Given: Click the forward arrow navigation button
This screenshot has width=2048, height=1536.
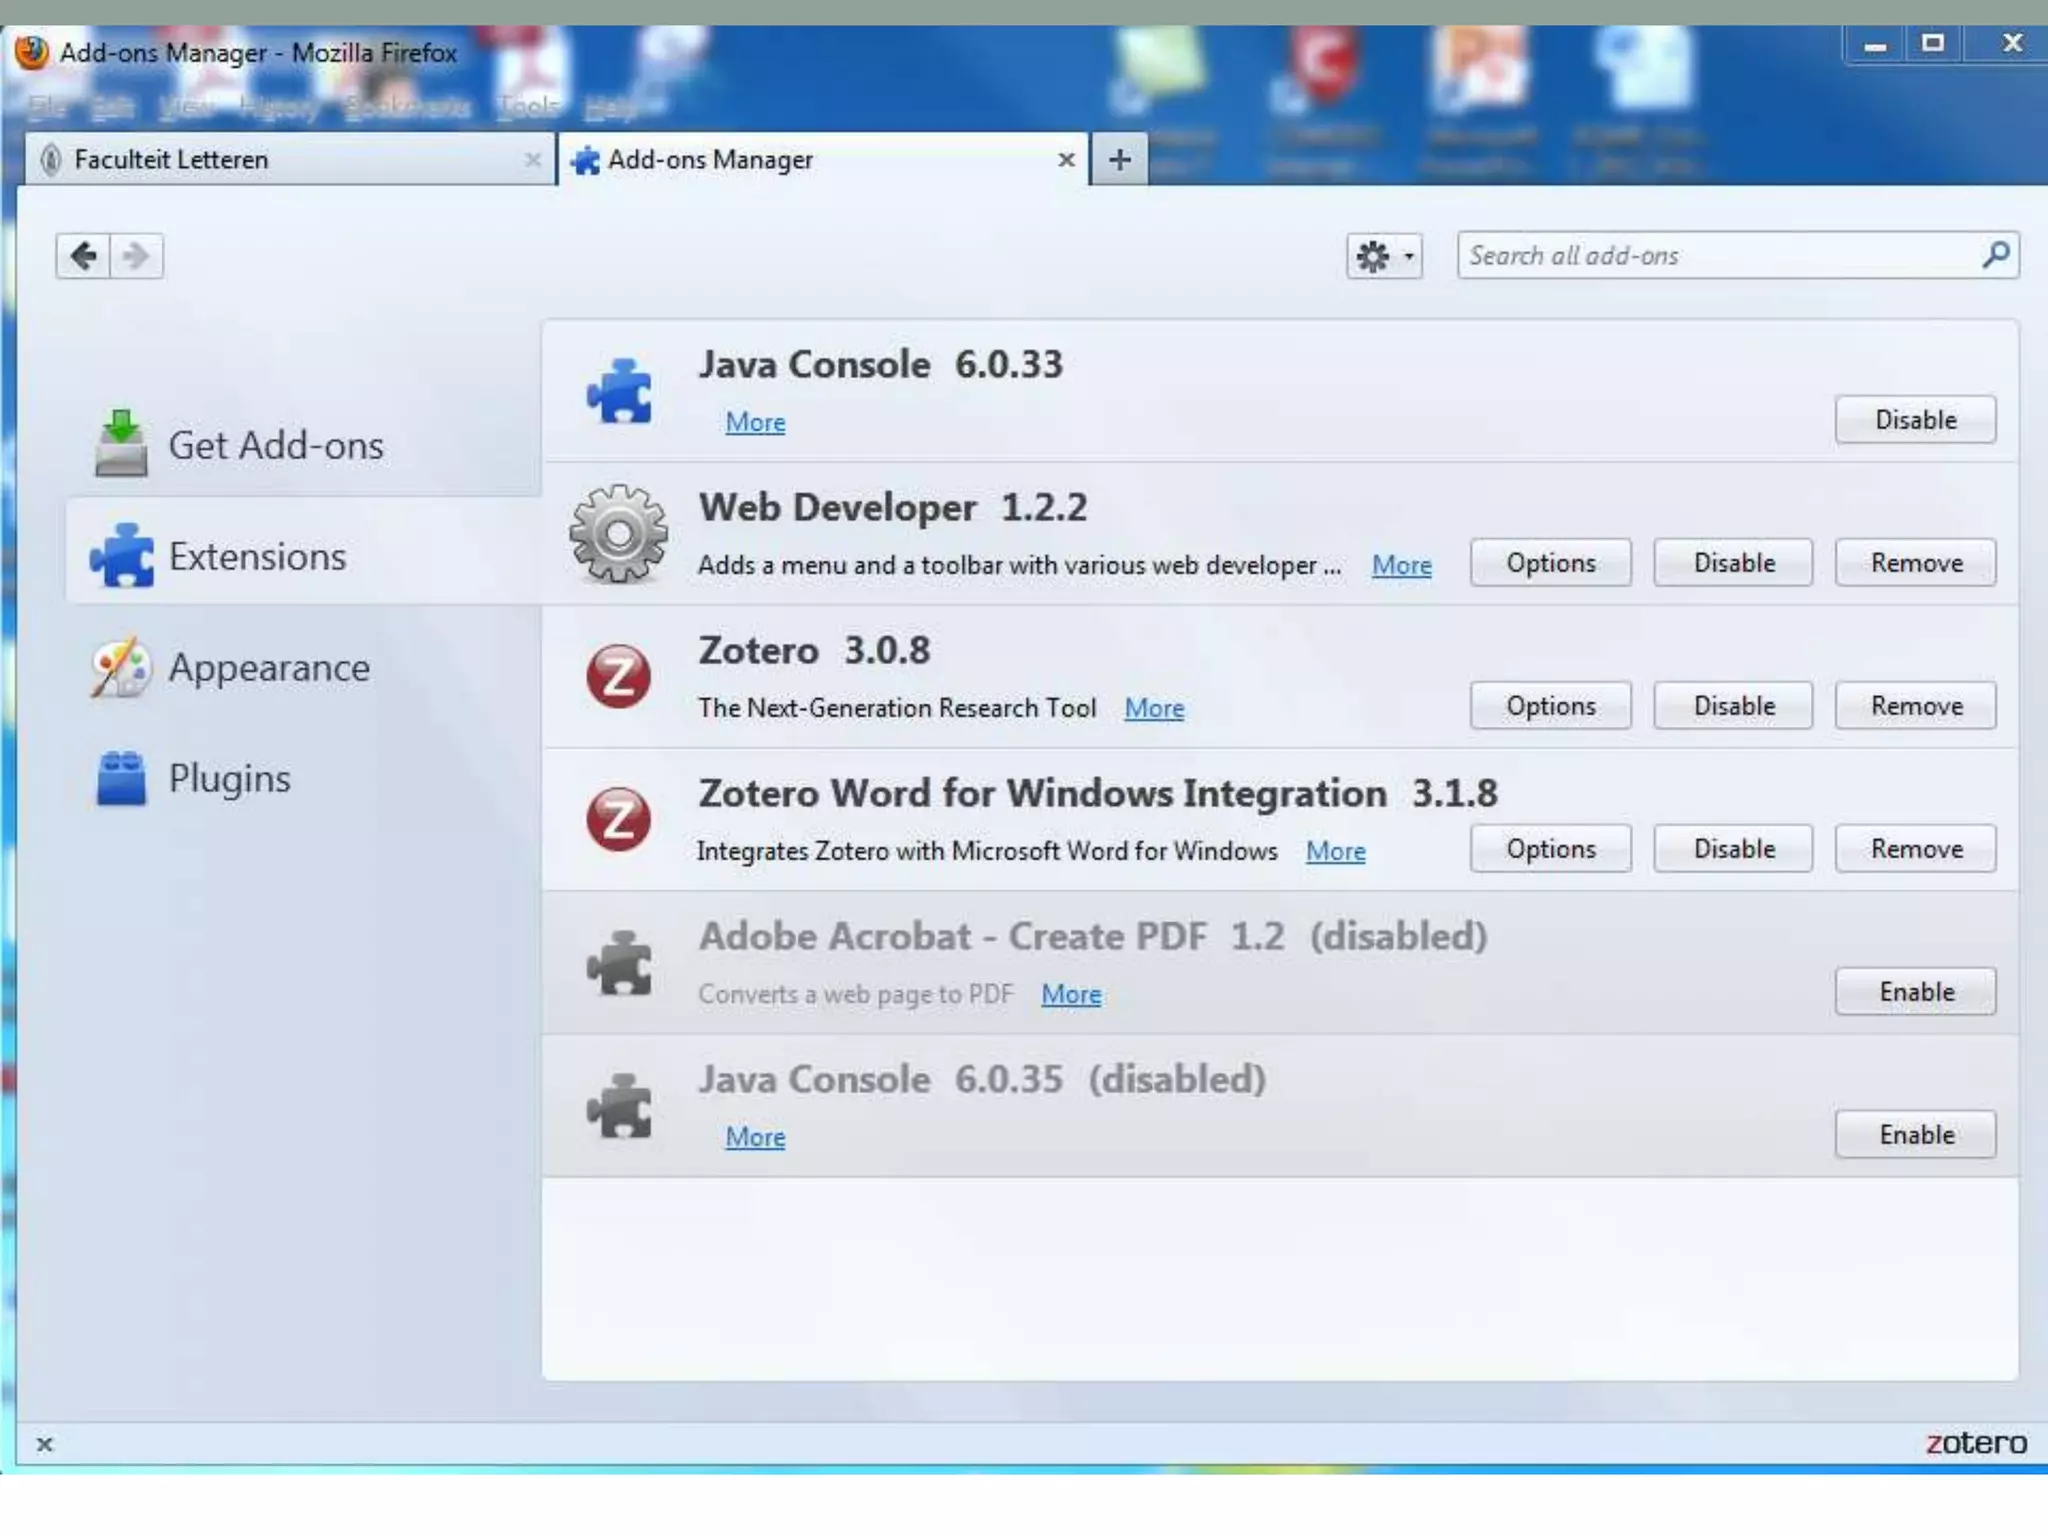Looking at the screenshot, I should [137, 256].
